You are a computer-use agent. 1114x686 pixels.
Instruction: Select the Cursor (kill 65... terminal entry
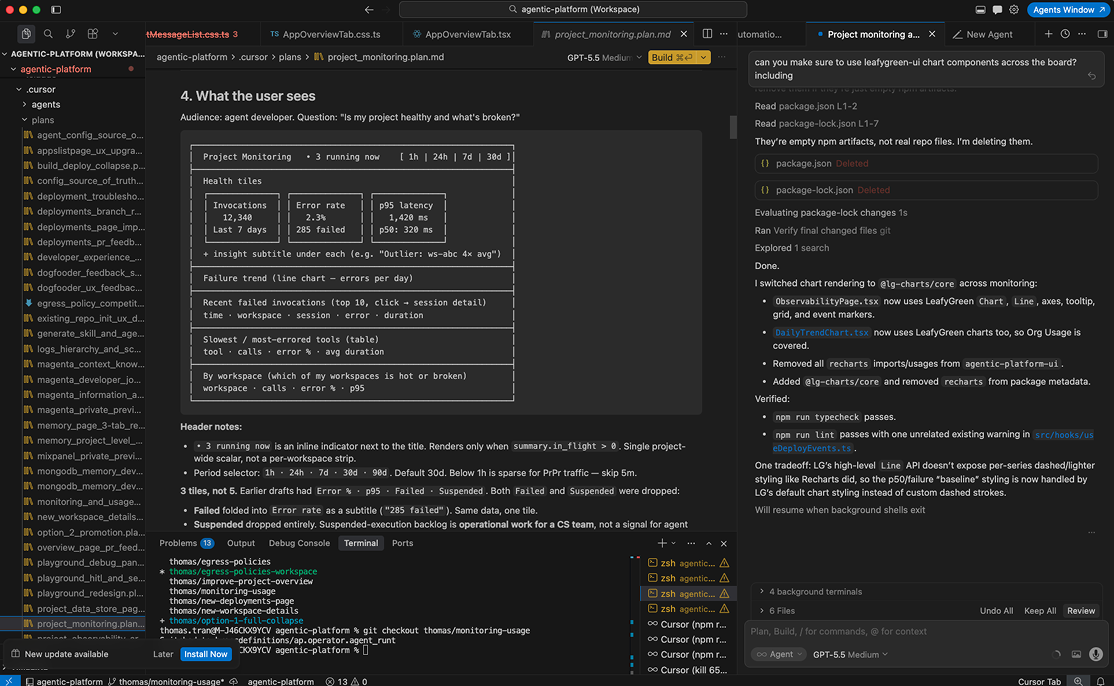(688, 670)
